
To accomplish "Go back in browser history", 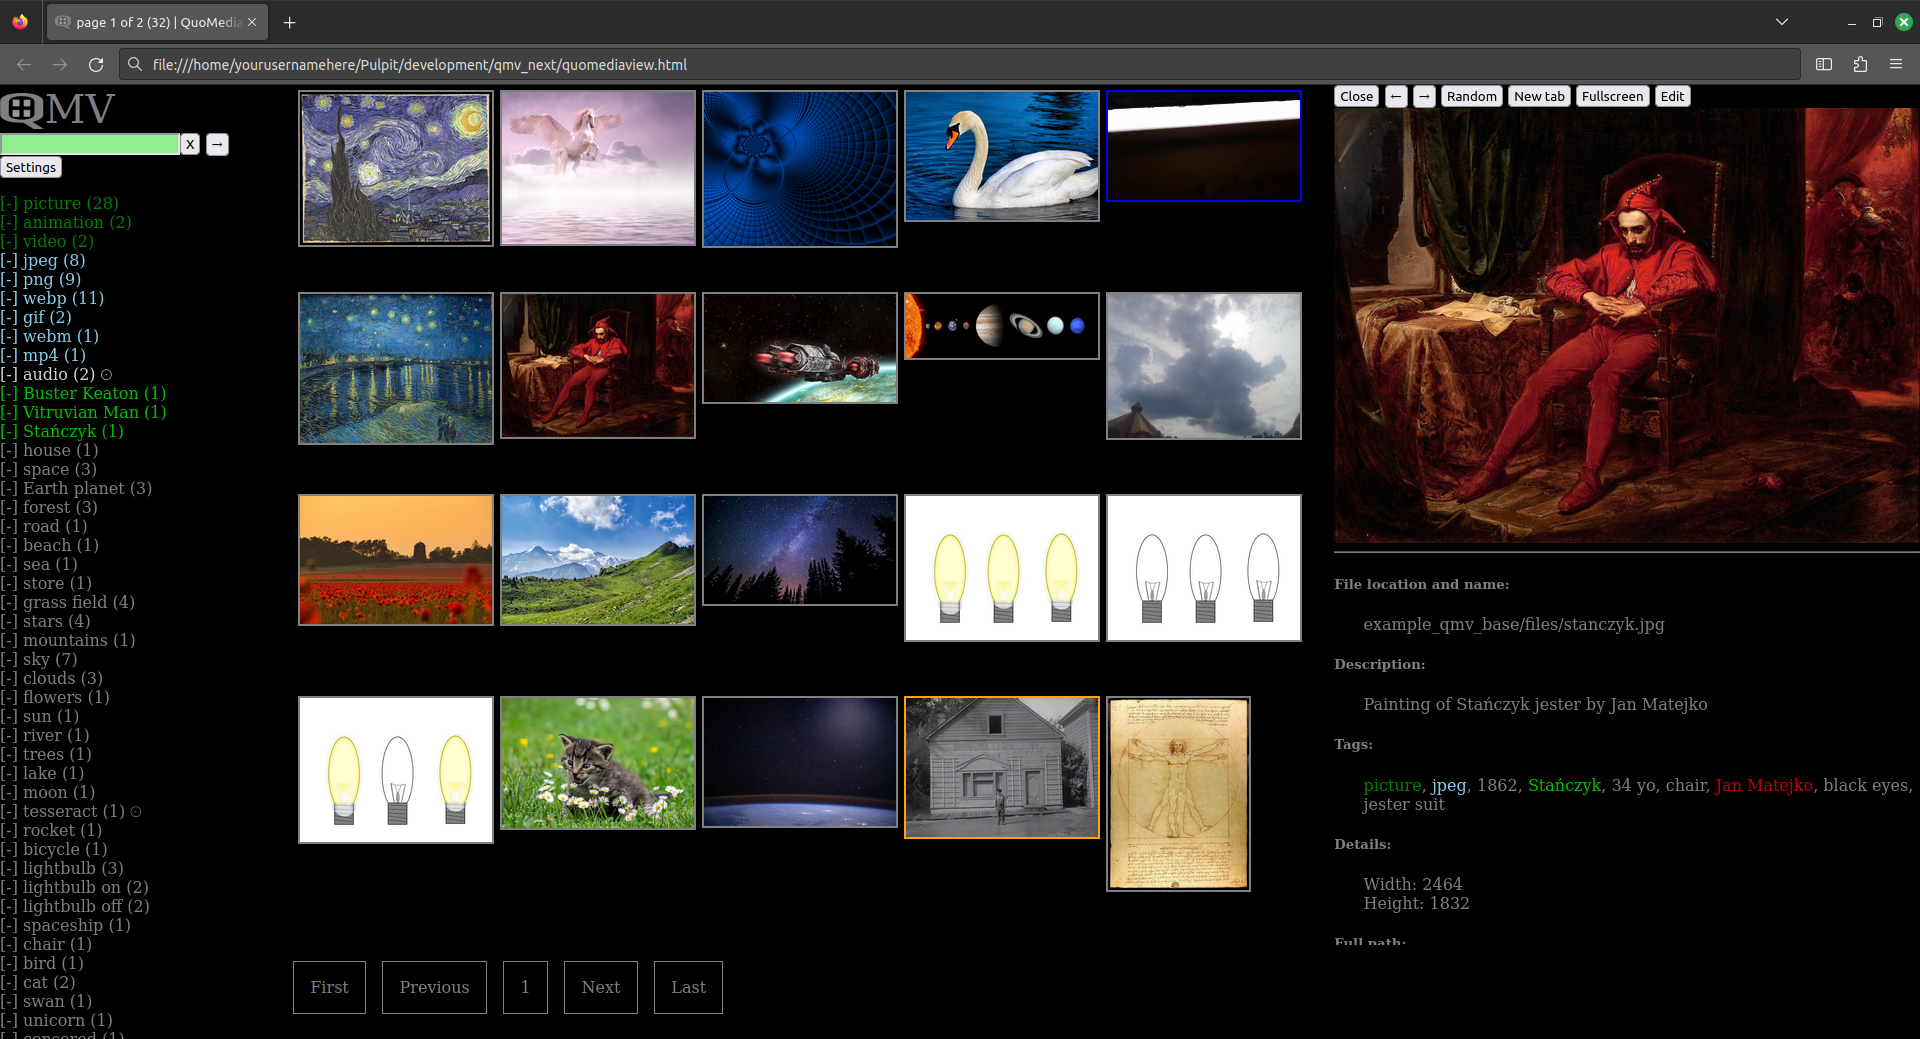I will coord(24,64).
